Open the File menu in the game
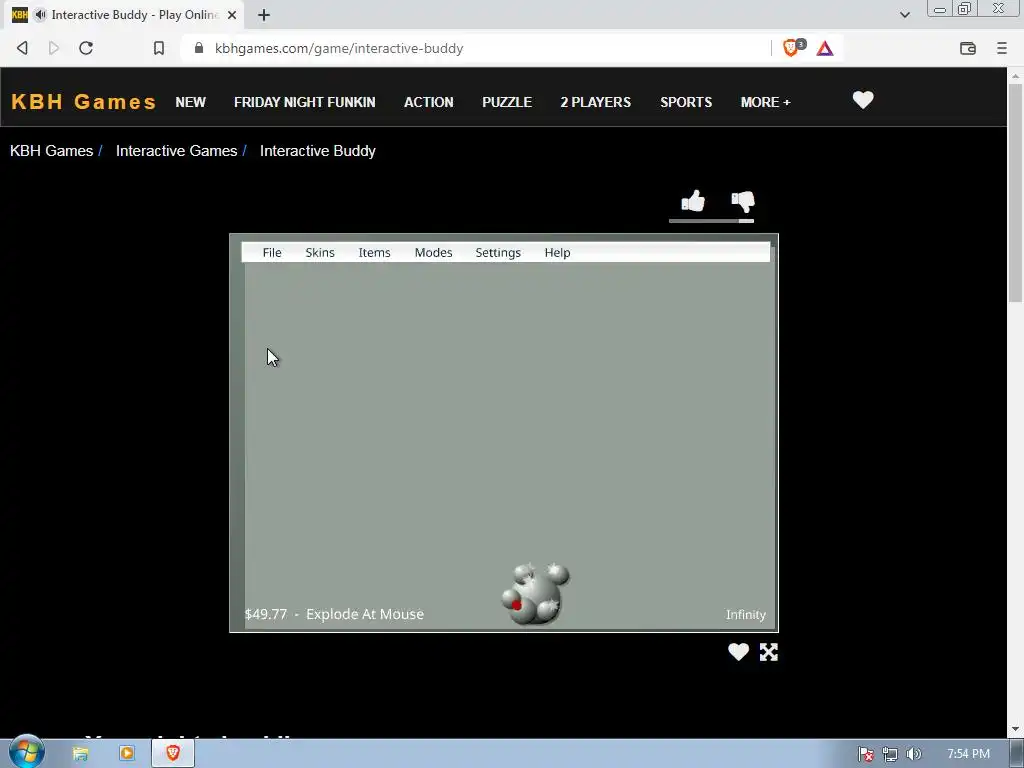Image resolution: width=1024 pixels, height=768 pixels. pos(272,253)
